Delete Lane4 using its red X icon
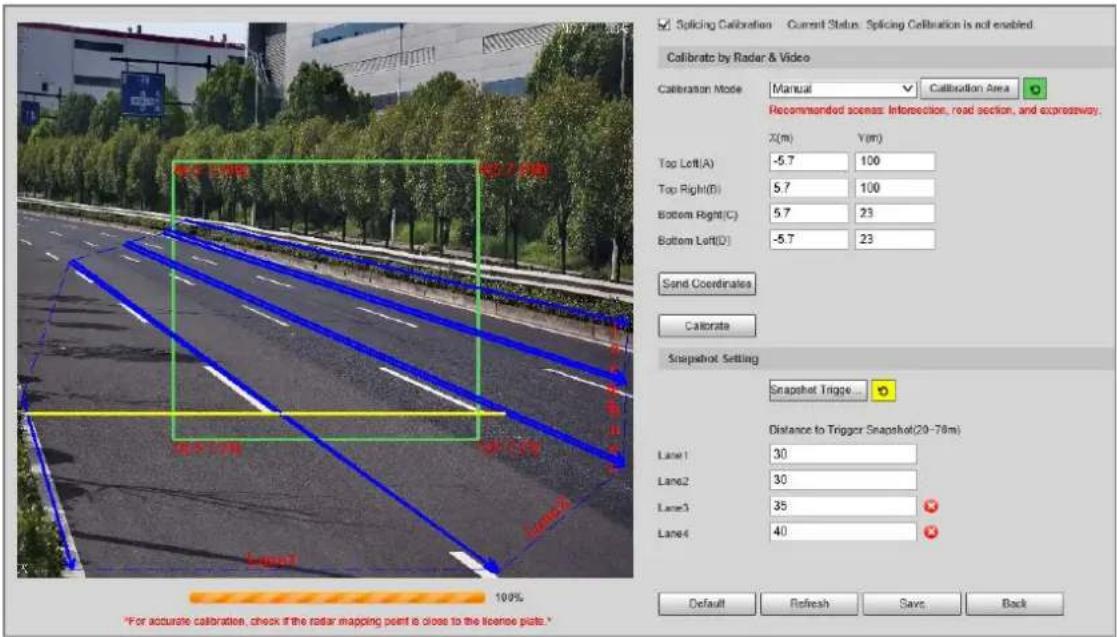This screenshot has height=637, width=1117. 930,532
